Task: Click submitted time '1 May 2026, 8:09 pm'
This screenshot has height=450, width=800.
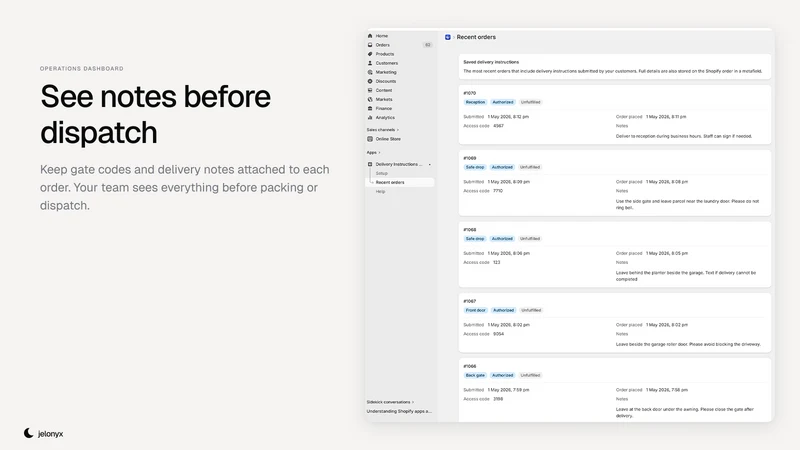Action: [508, 182]
